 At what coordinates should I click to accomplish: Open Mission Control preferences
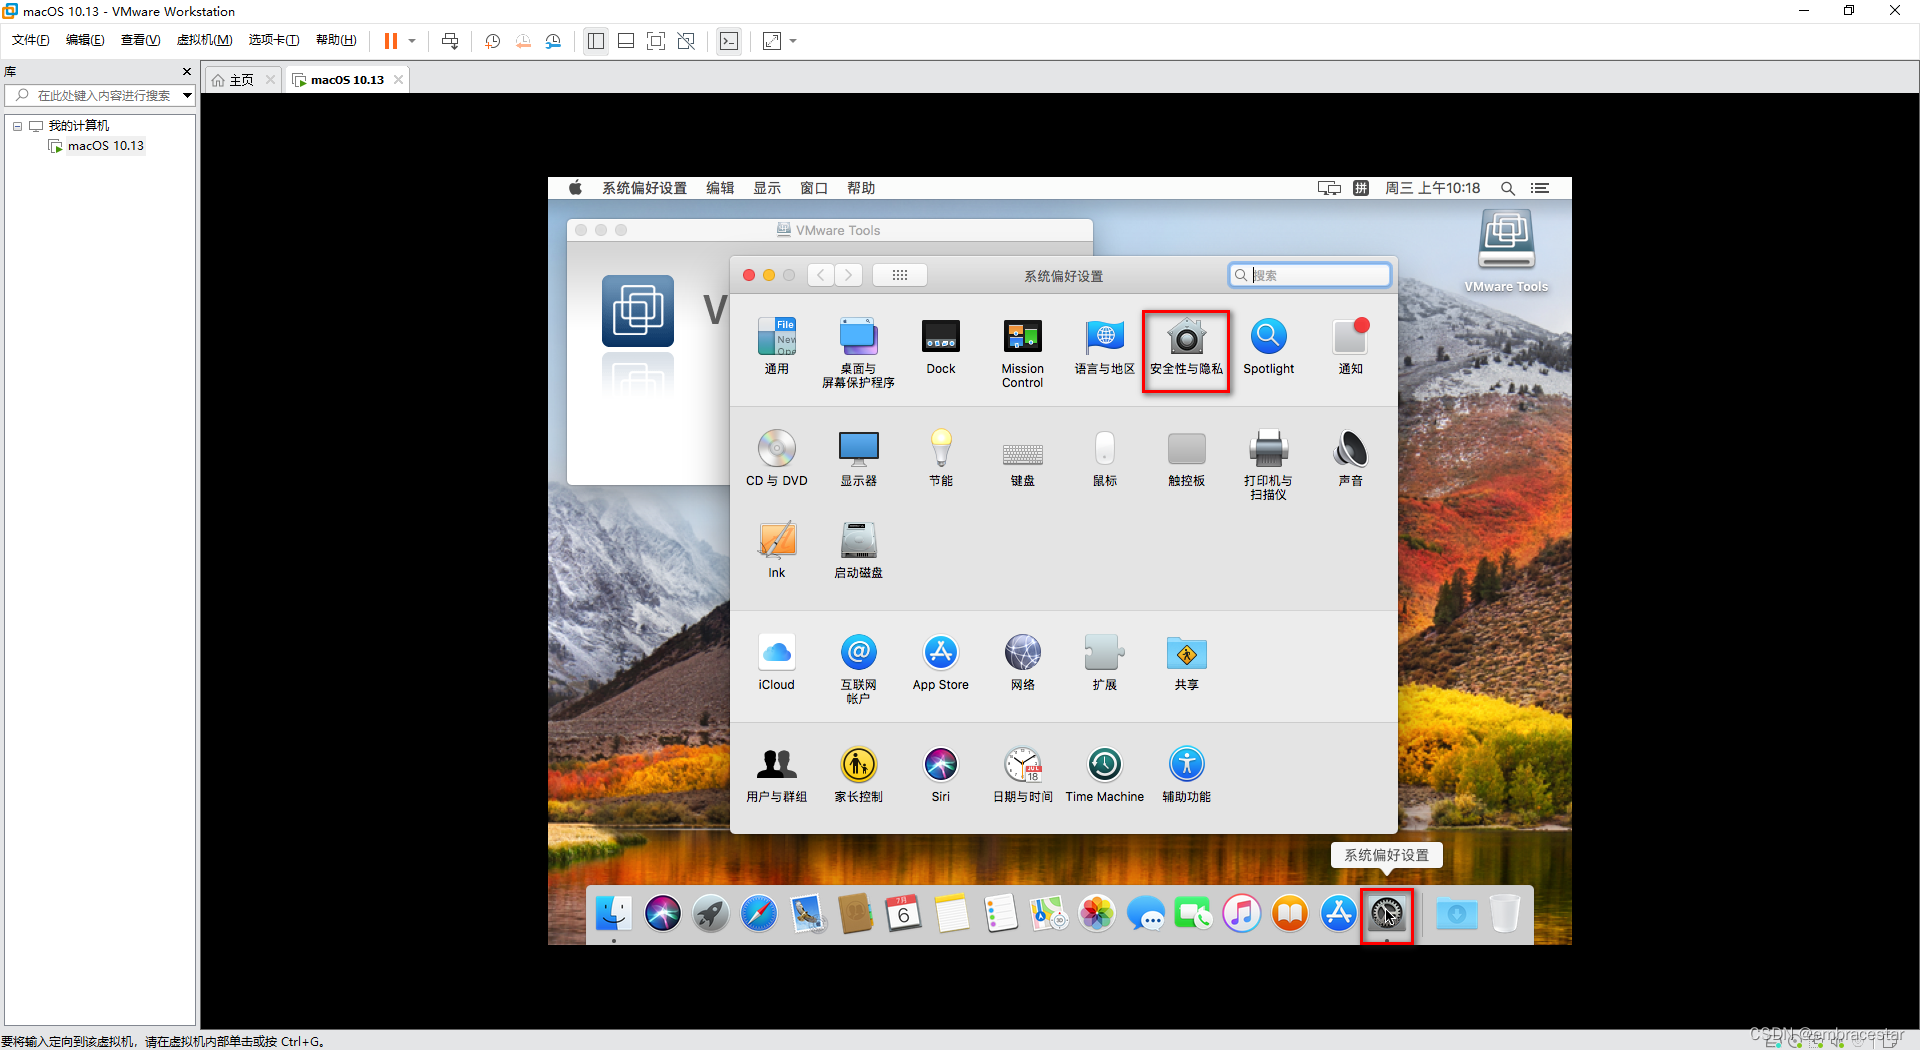[x=1023, y=353]
